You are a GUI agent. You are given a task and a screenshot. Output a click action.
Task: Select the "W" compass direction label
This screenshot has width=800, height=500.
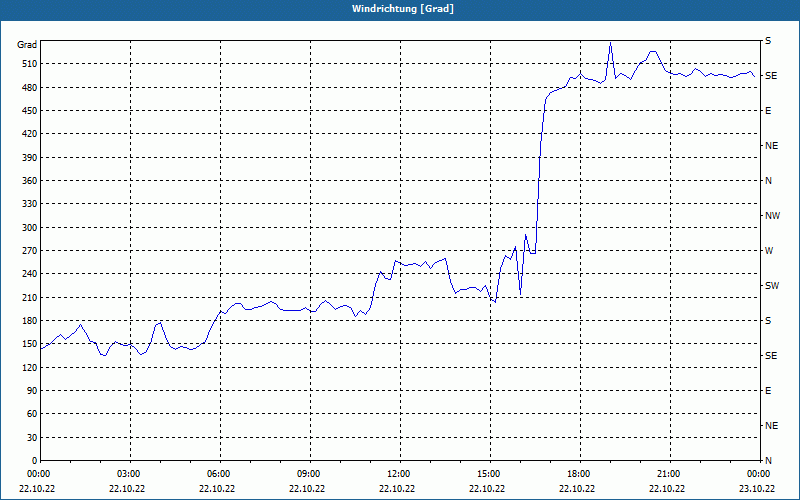tap(769, 251)
